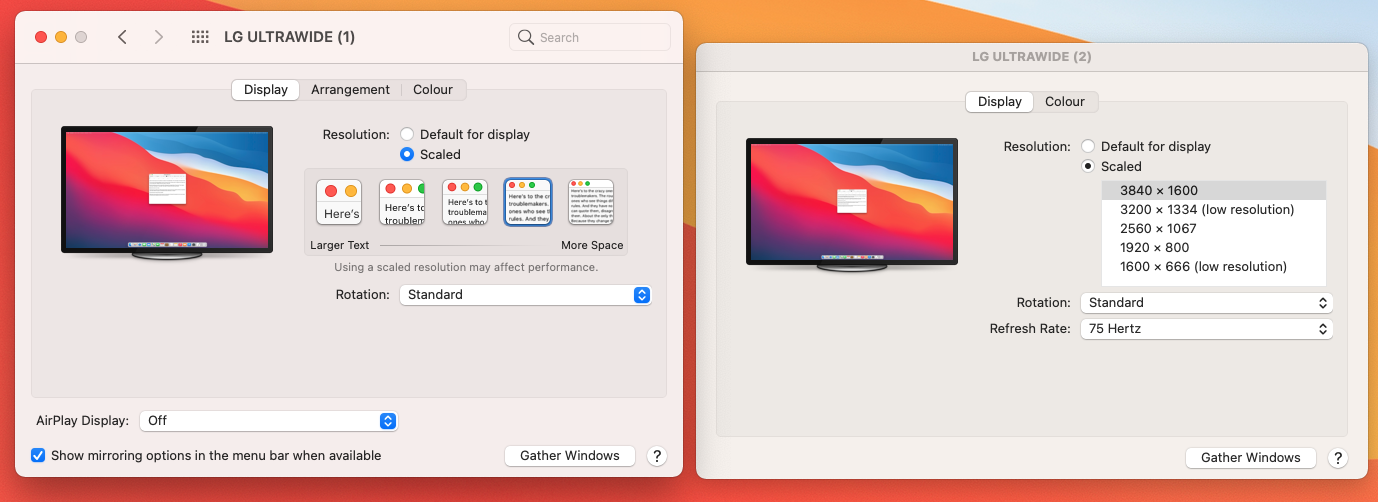Screen dimensions: 1378x502
Task: Click Gather Windows in LG ULTRAWIDE (2)
Action: pyautogui.click(x=1251, y=458)
